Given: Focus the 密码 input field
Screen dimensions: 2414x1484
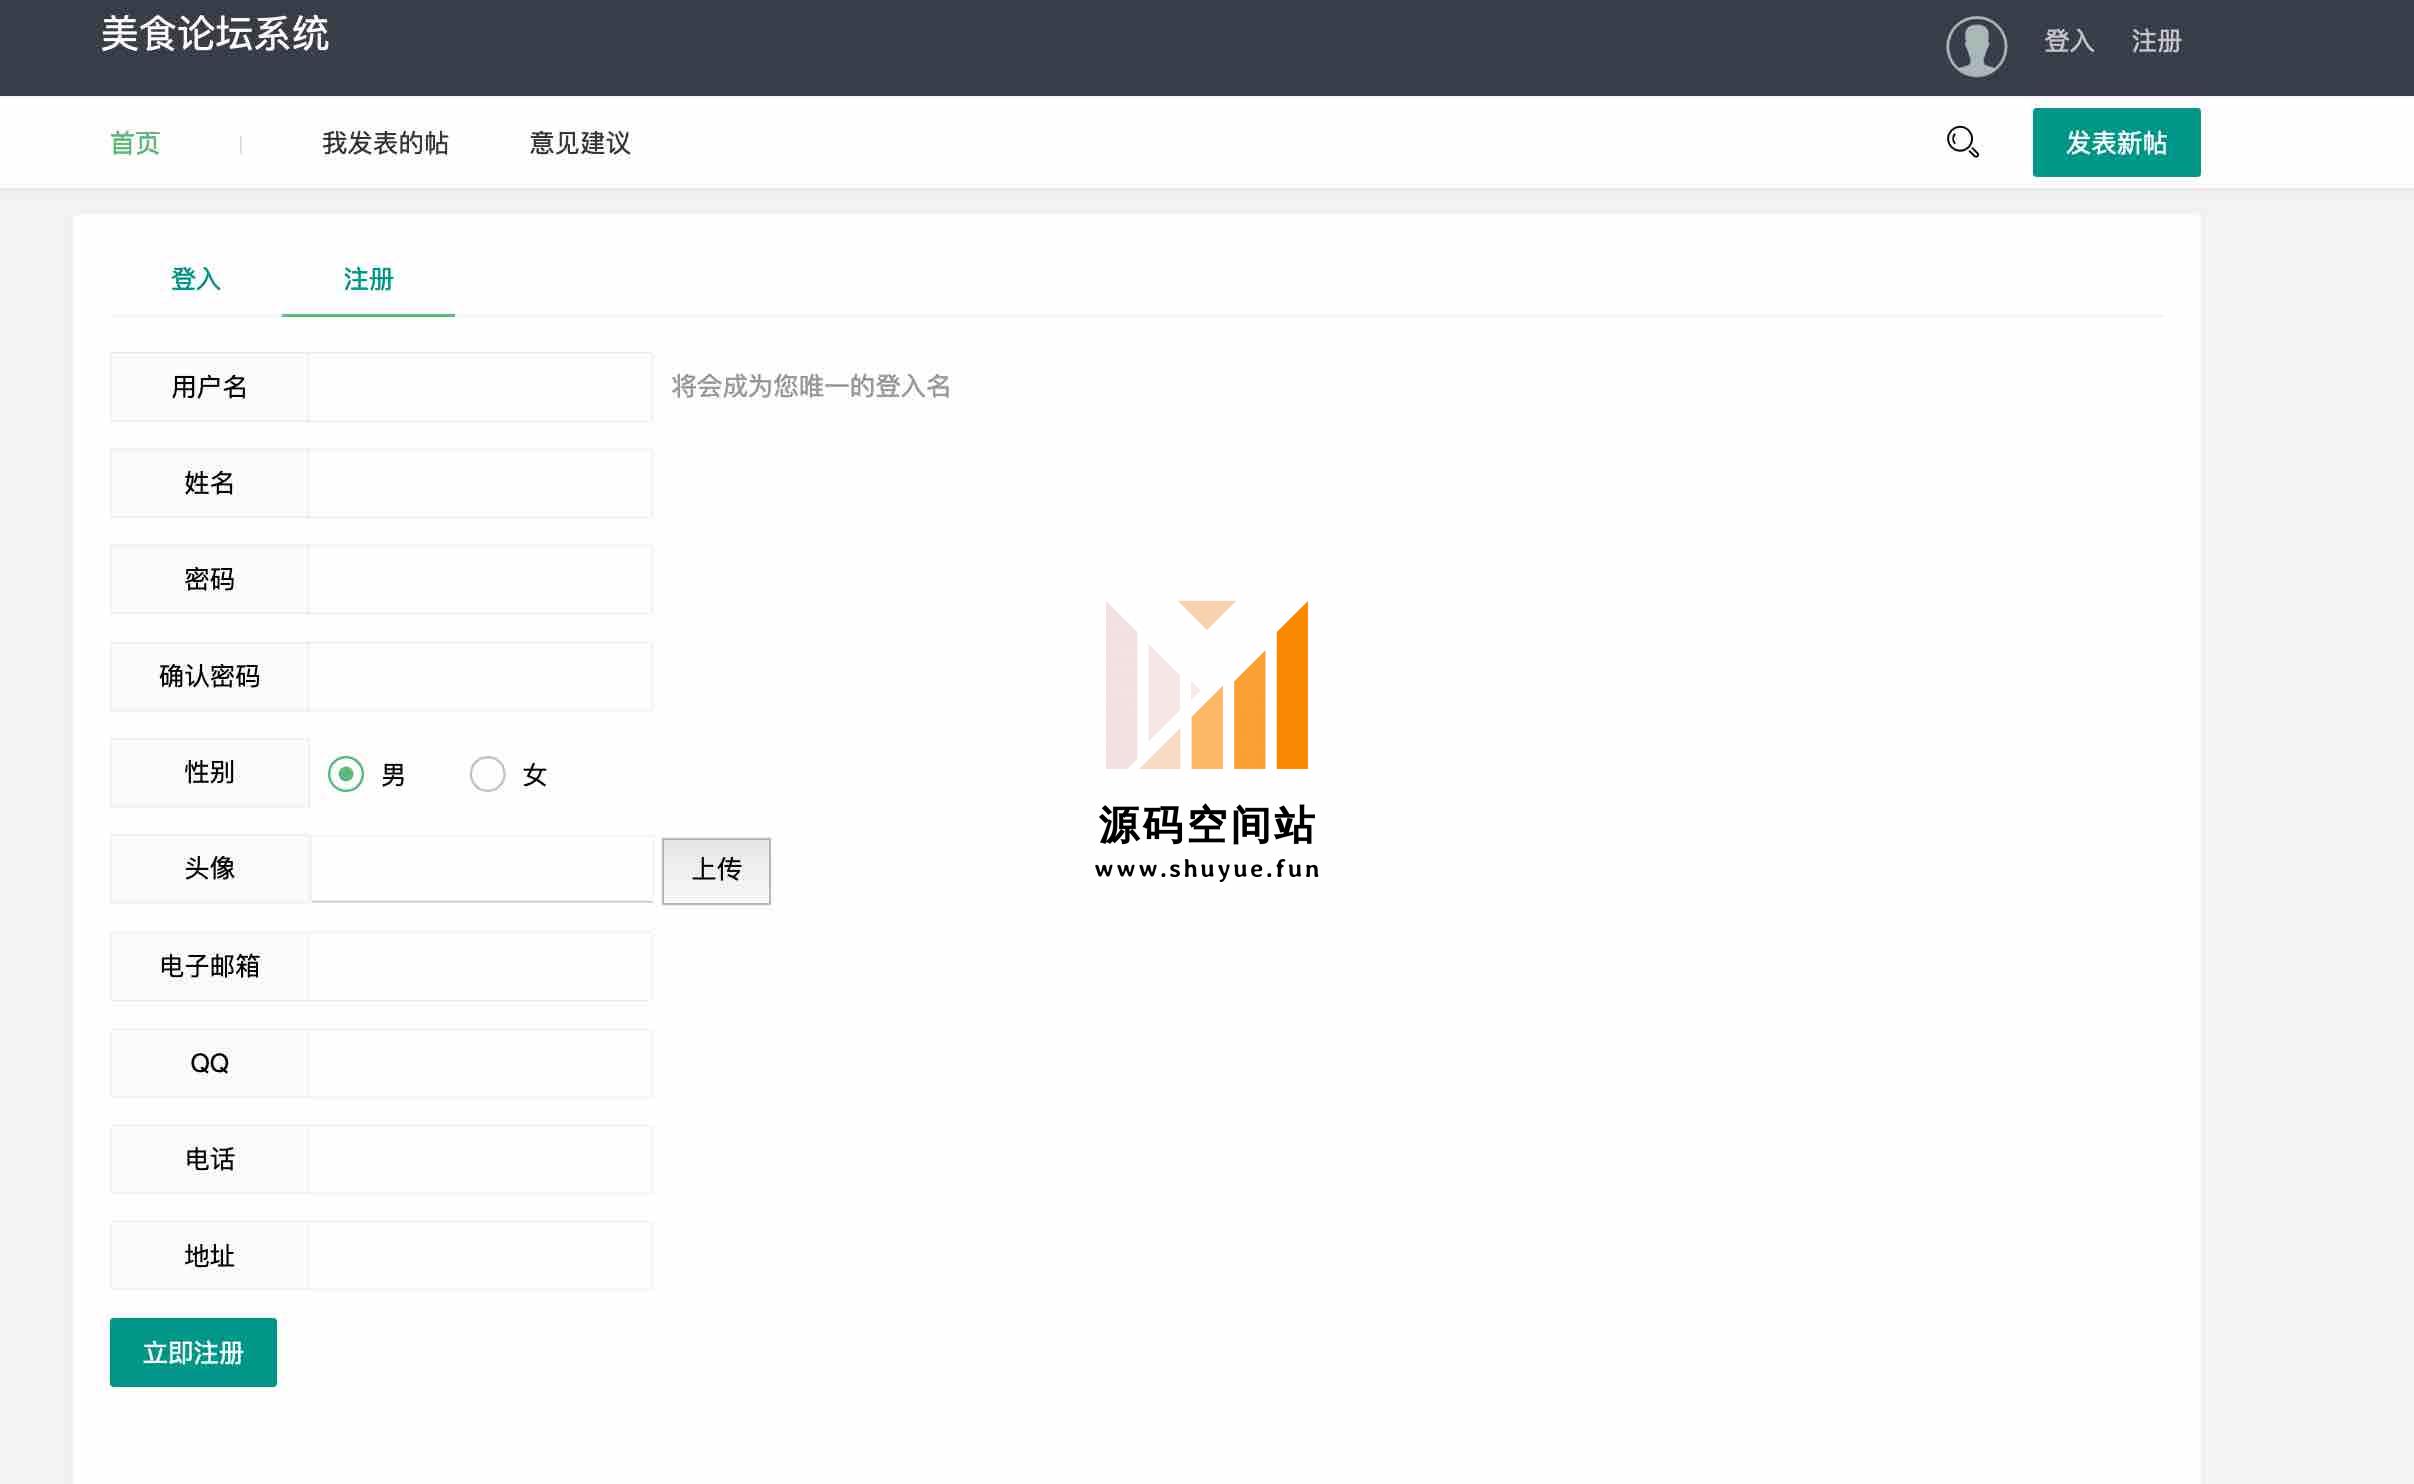Looking at the screenshot, I should pyautogui.click(x=480, y=579).
